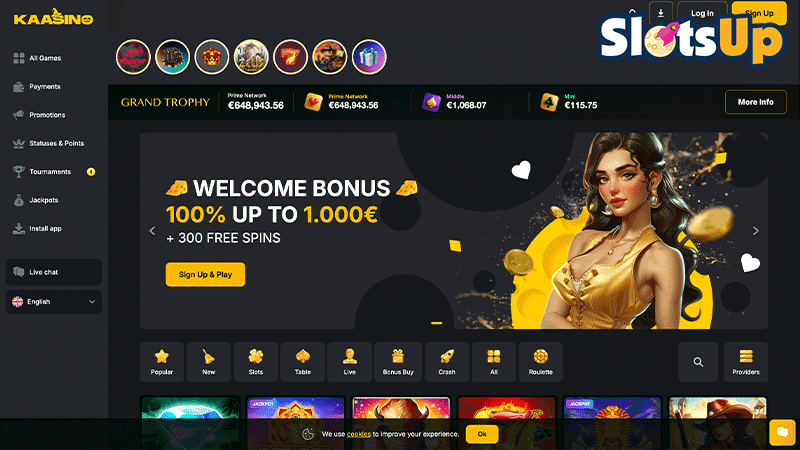This screenshot has height=450, width=800.
Task: Open the Crash rocket category
Action: click(x=446, y=362)
